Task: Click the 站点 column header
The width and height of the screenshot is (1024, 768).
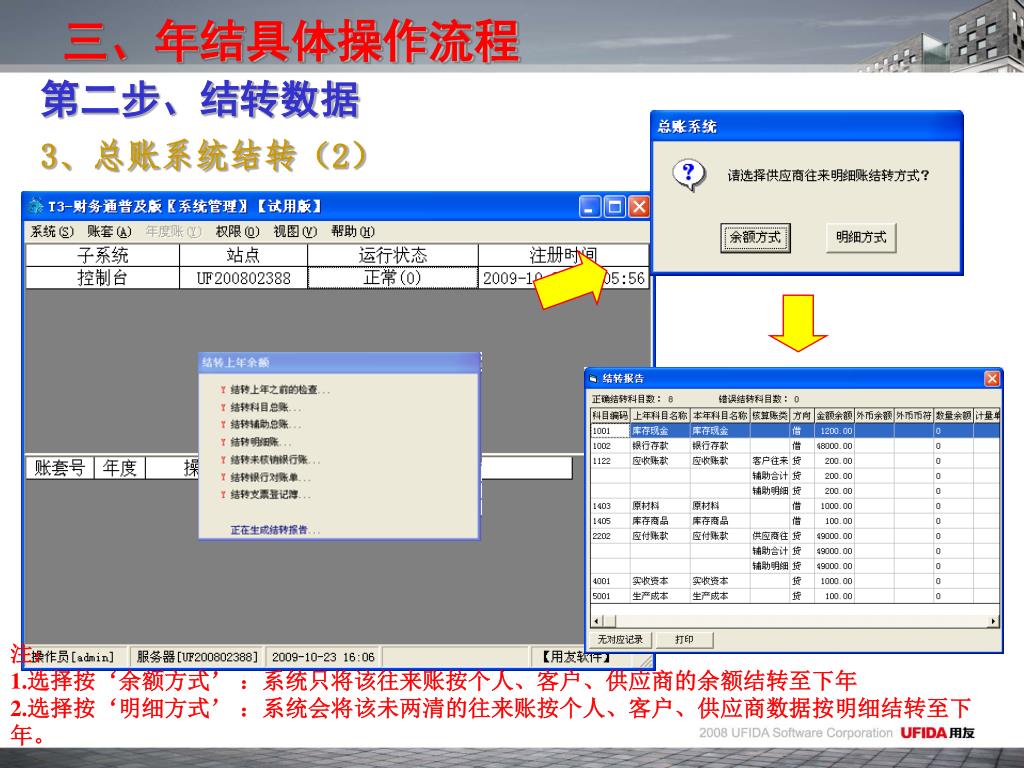Action: click(243, 255)
